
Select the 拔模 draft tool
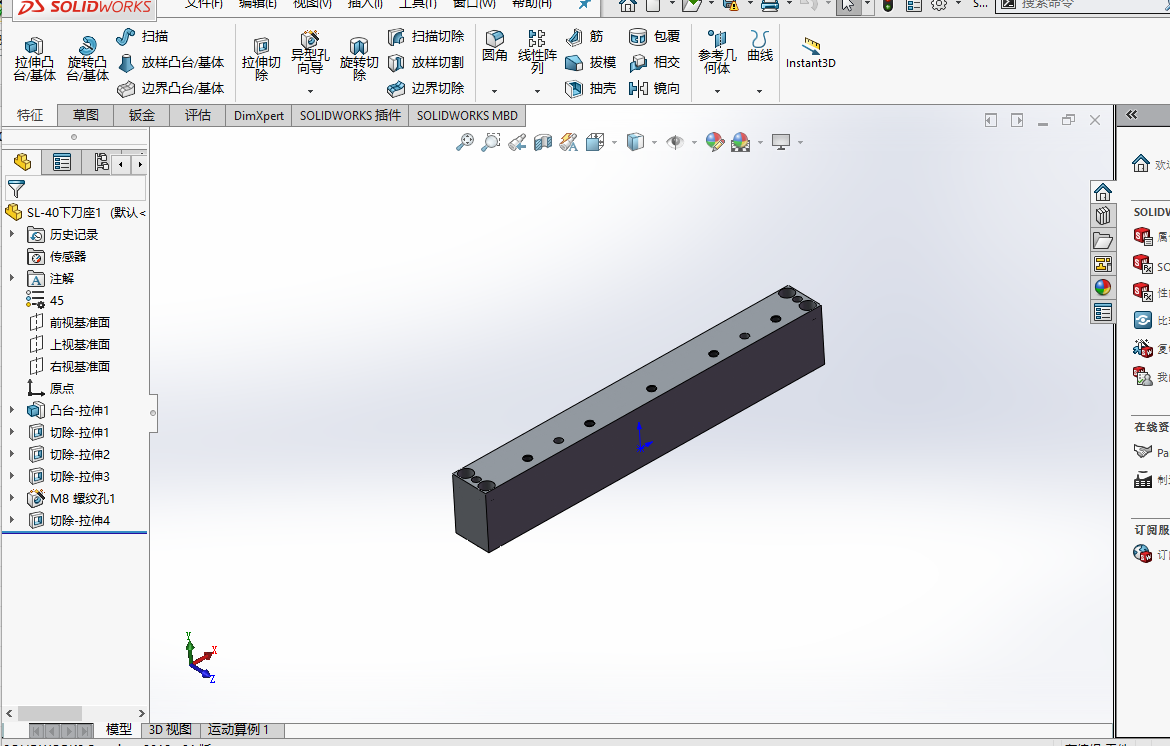590,62
